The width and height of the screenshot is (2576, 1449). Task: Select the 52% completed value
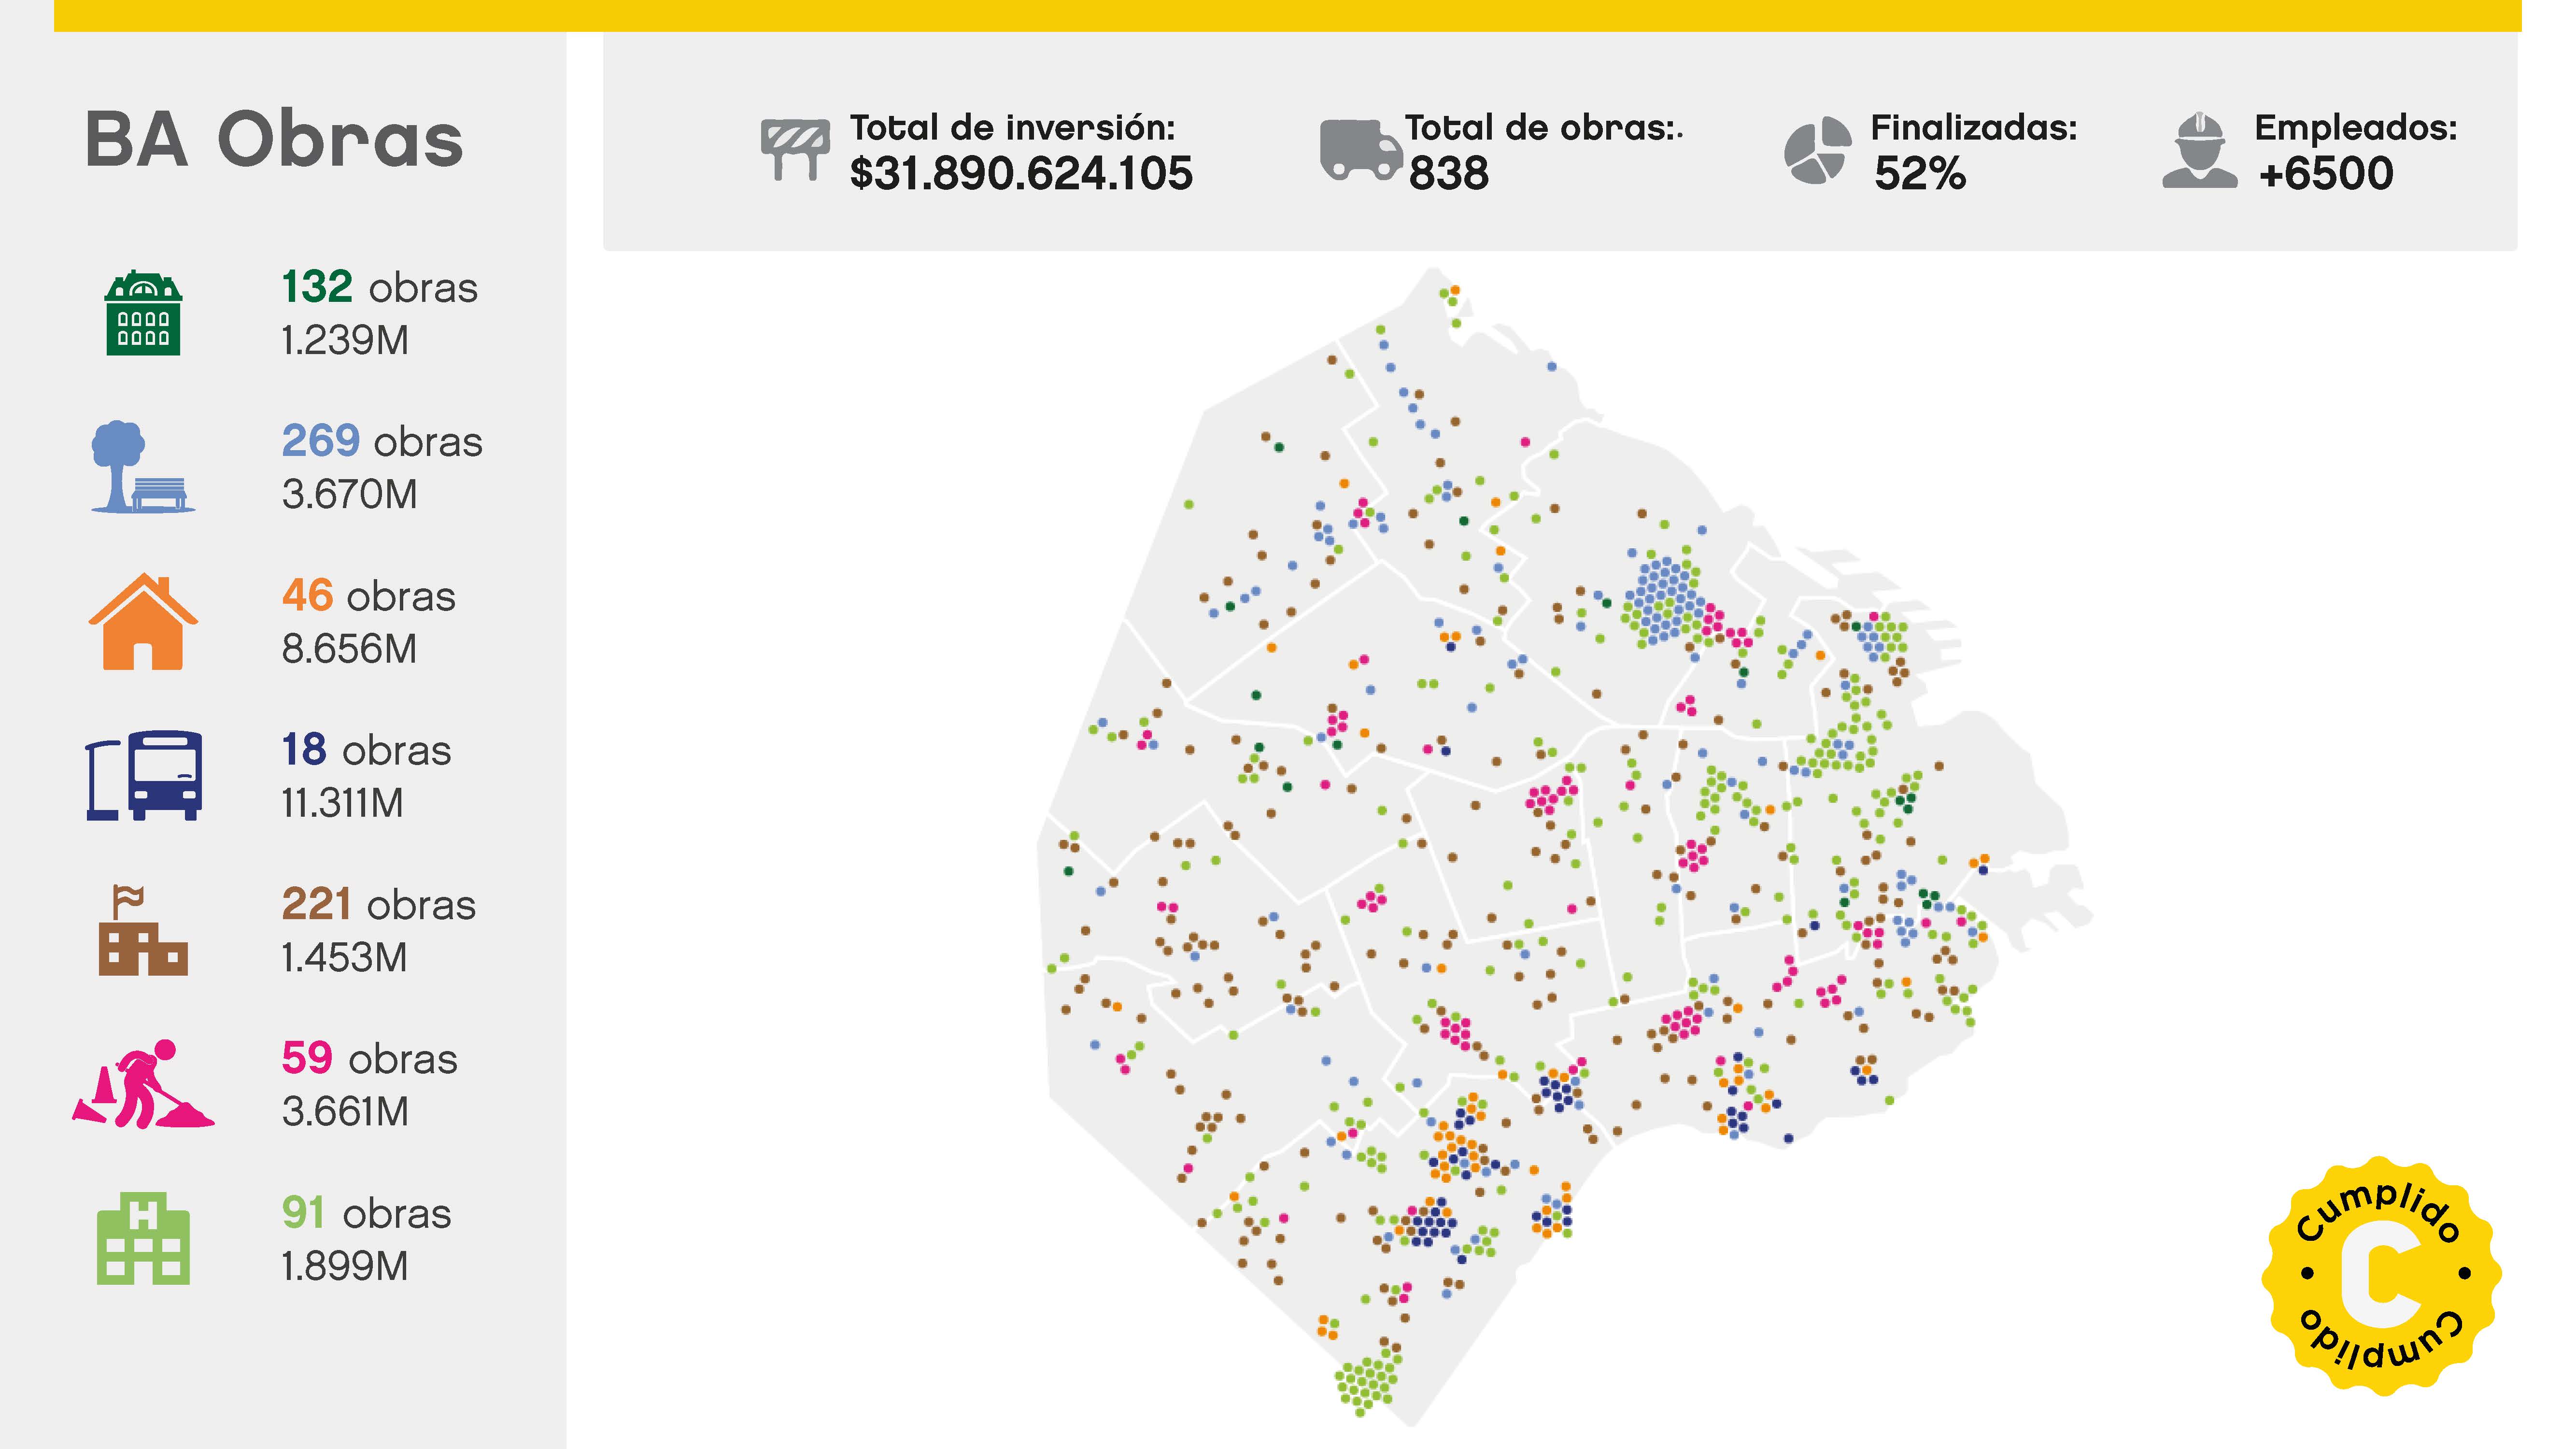pos(1920,174)
